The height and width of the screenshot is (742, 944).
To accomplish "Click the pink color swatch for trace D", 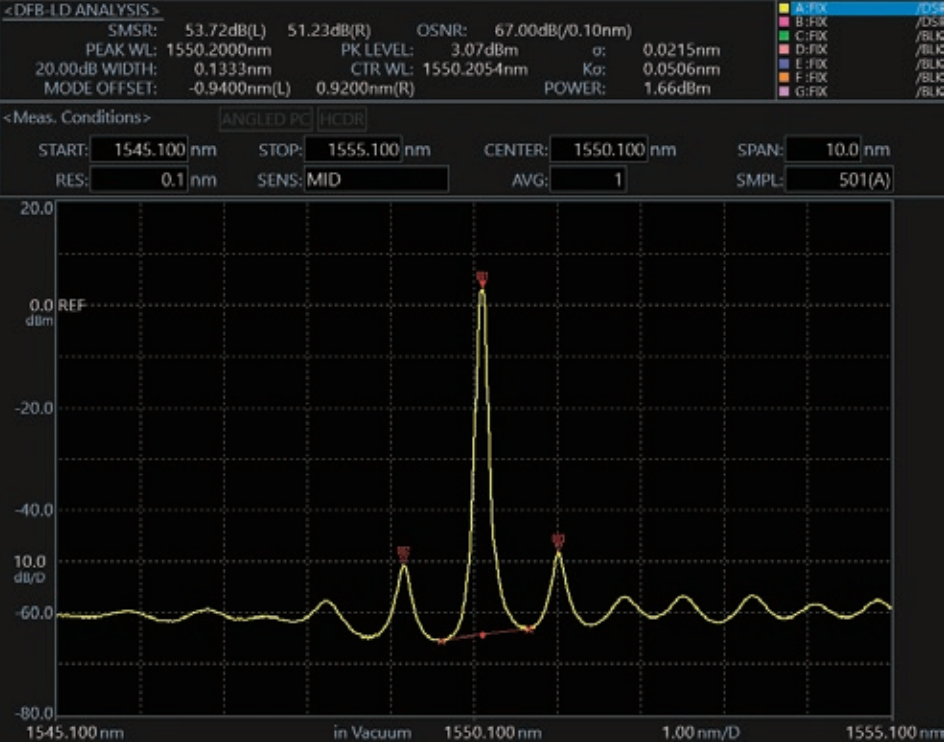I will click(x=786, y=49).
